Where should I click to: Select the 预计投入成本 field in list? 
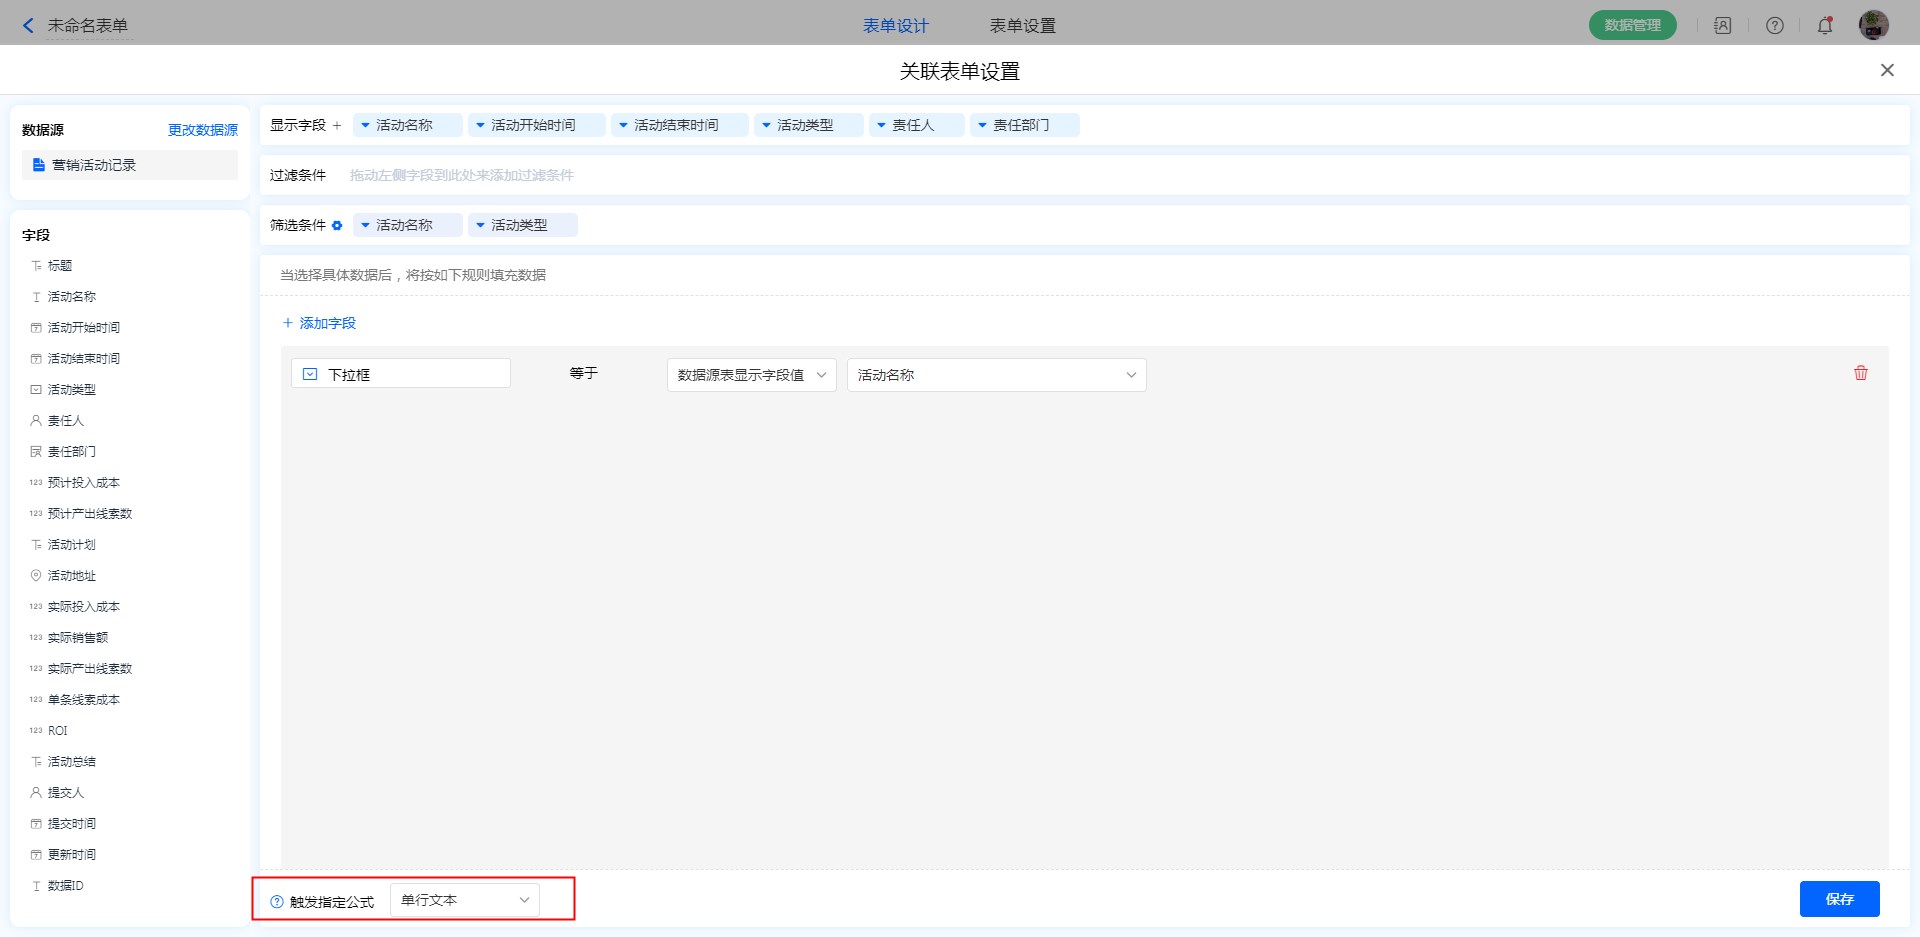(x=84, y=483)
